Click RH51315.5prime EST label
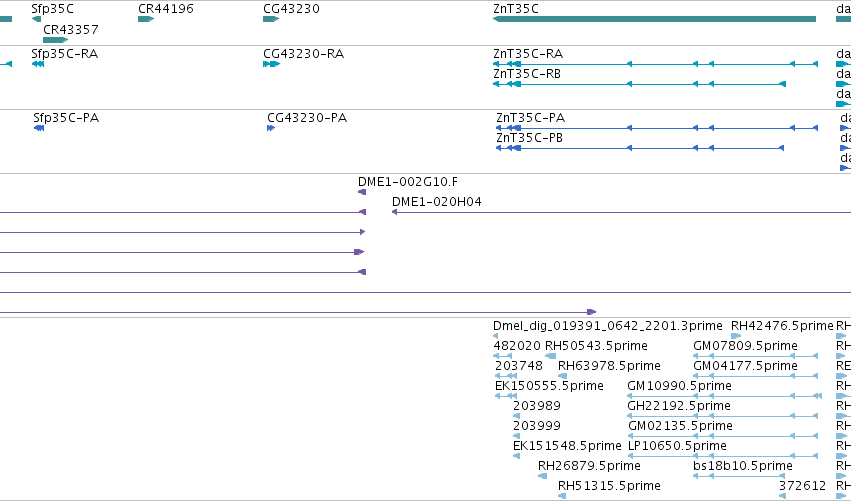Screen dimensions: 851x501 click(609, 486)
